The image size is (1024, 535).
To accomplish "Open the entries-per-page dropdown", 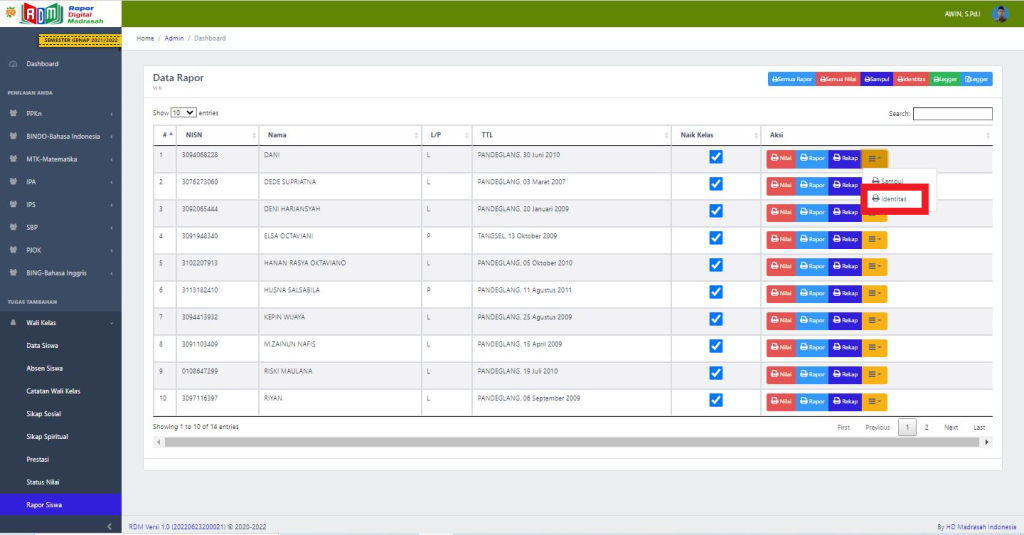I will pos(184,113).
